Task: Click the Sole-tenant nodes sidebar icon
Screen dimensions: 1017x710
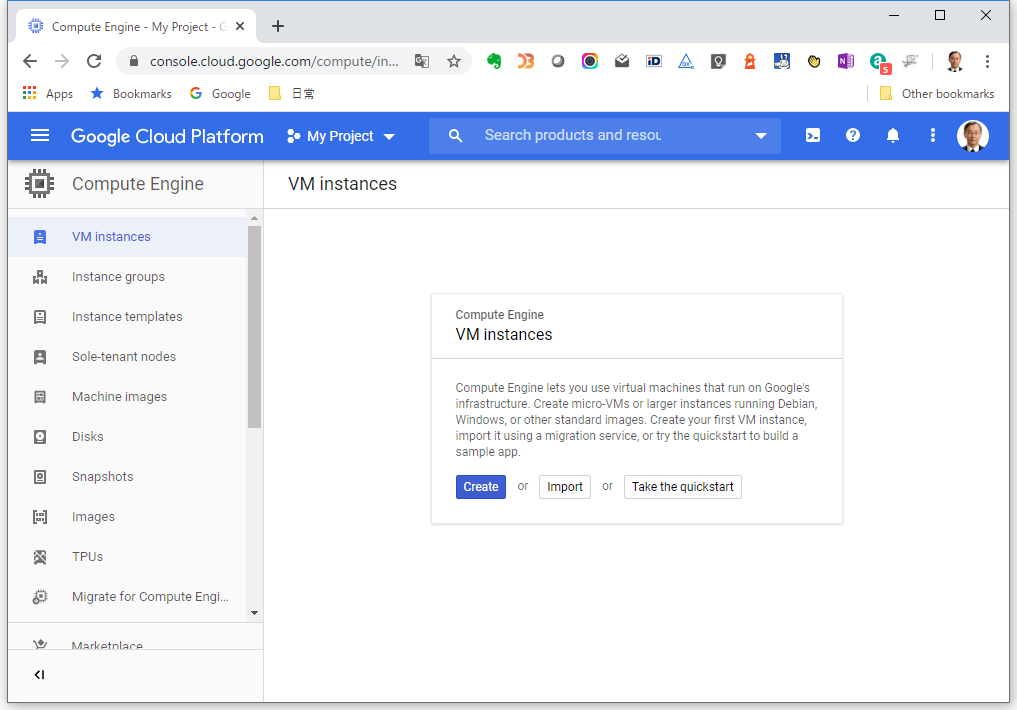Action: click(x=40, y=357)
